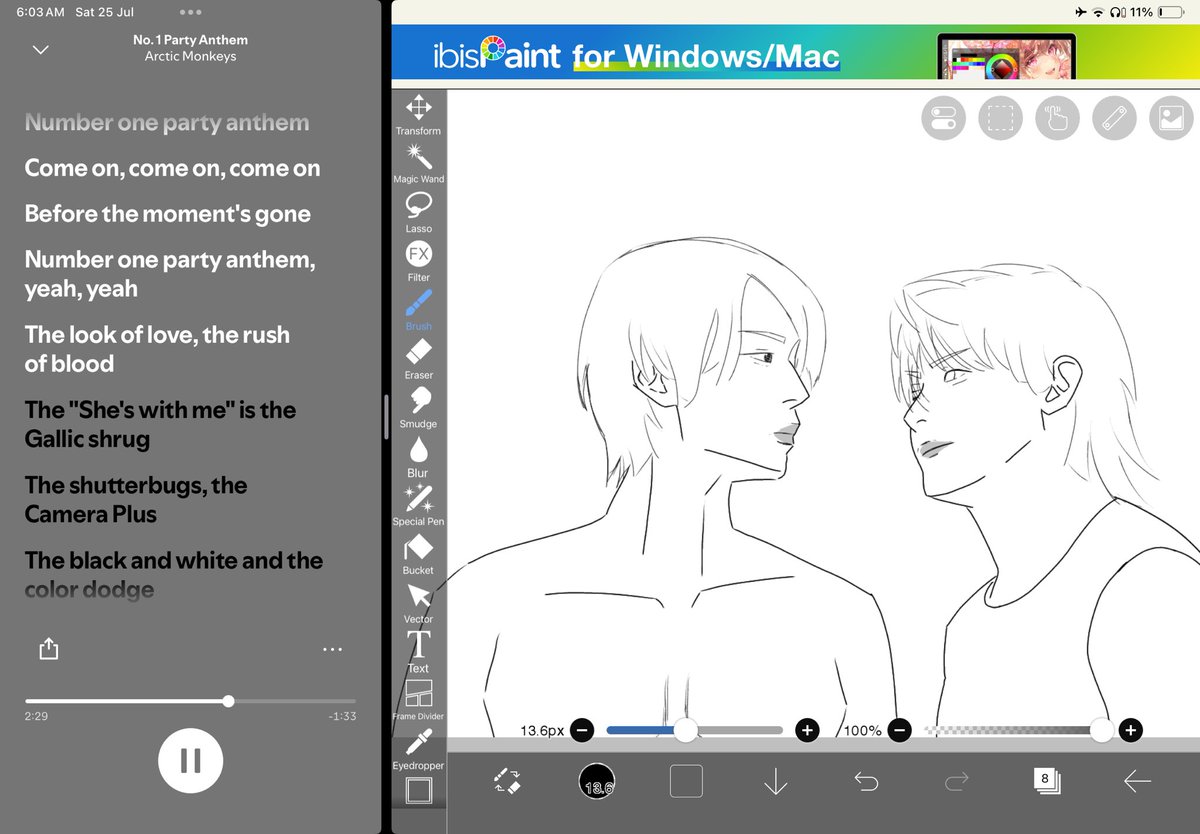Open the ruler tool button
The width and height of the screenshot is (1200, 834).
1114,118
